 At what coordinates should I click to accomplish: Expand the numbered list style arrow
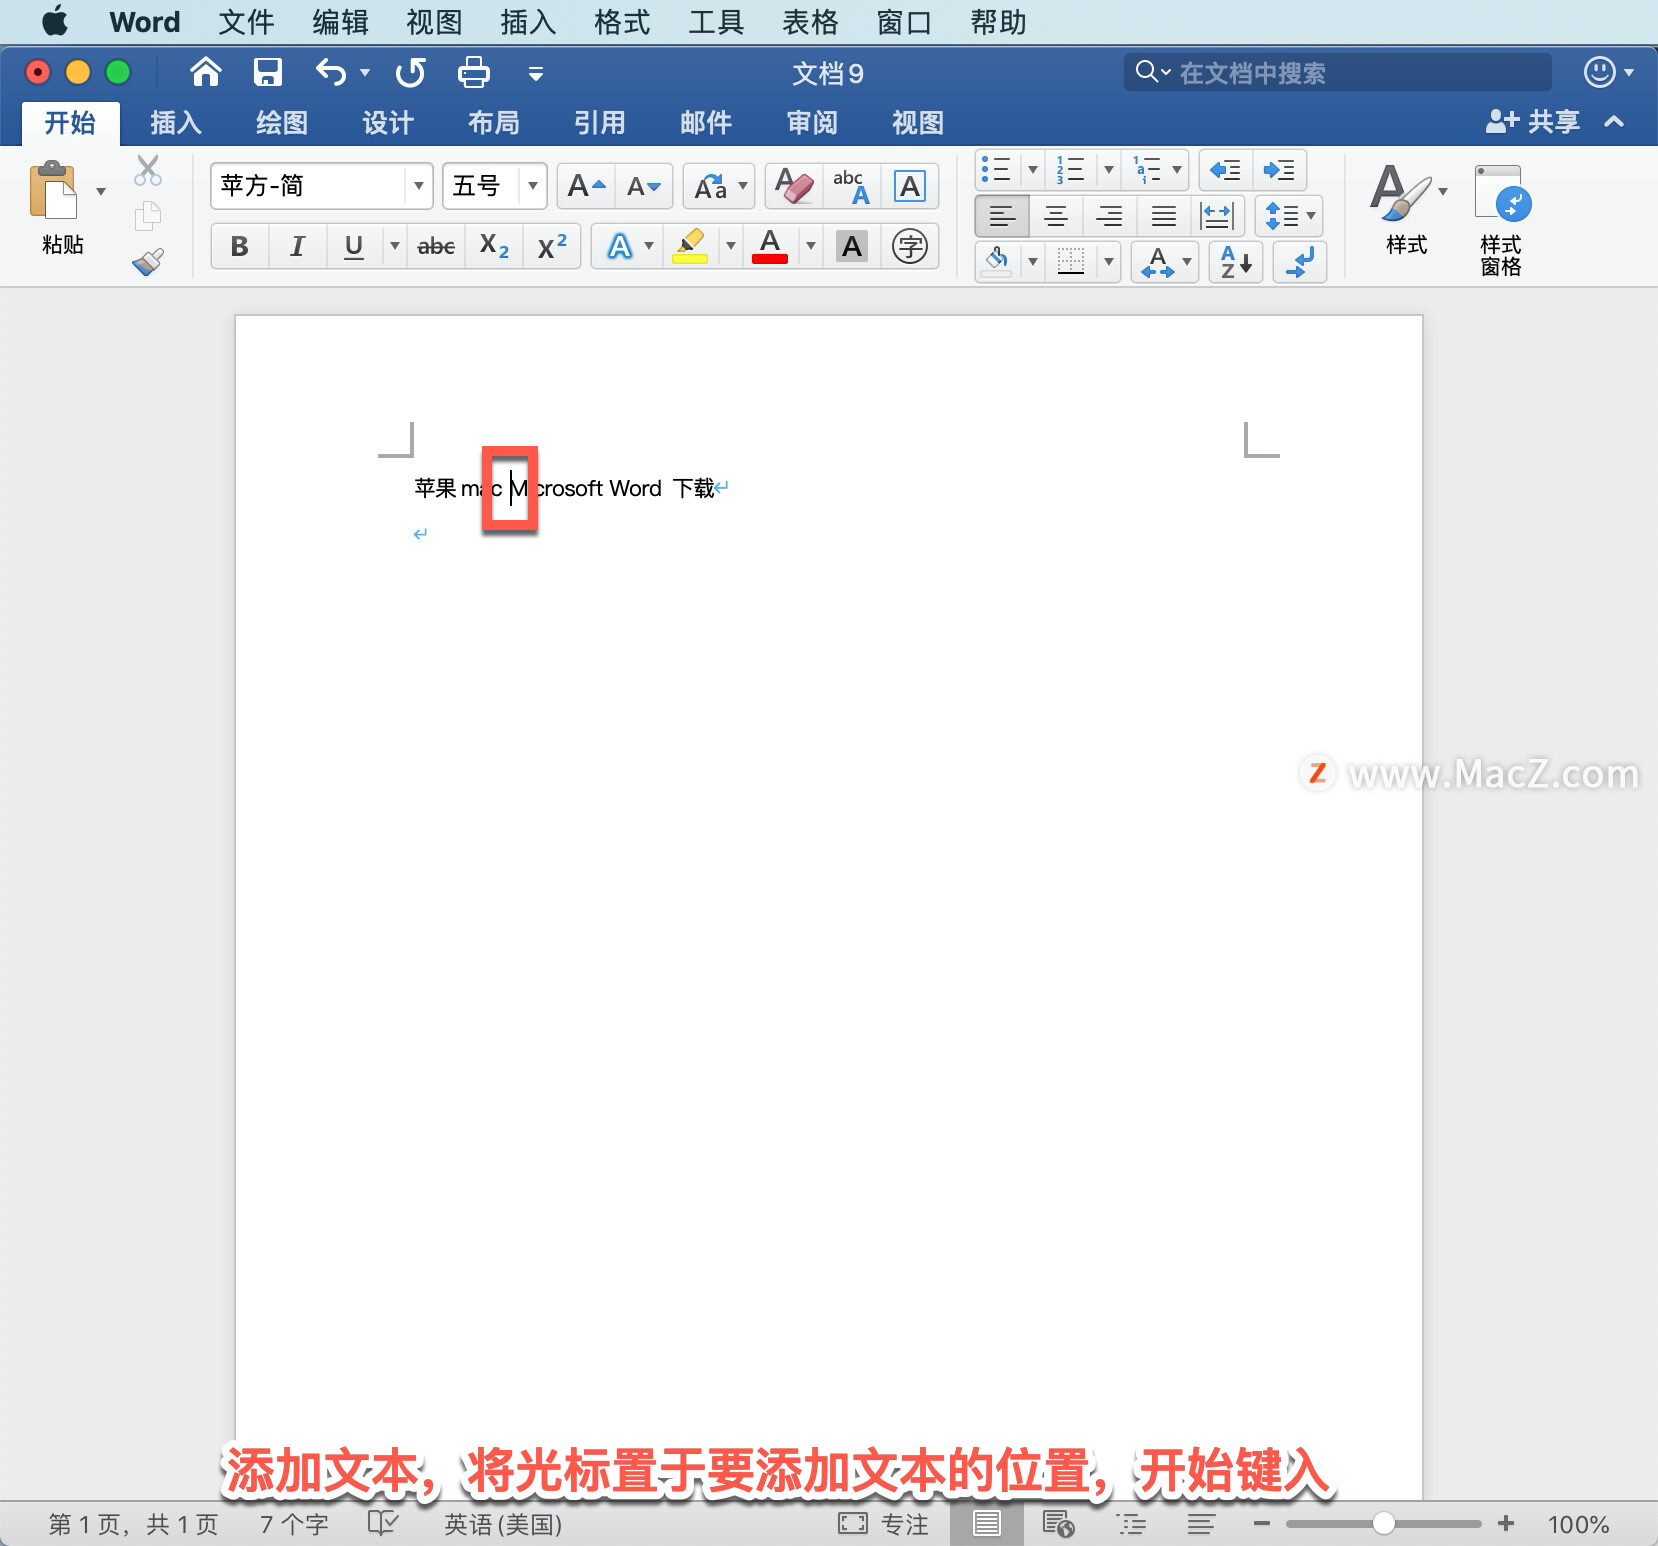pos(1109,170)
